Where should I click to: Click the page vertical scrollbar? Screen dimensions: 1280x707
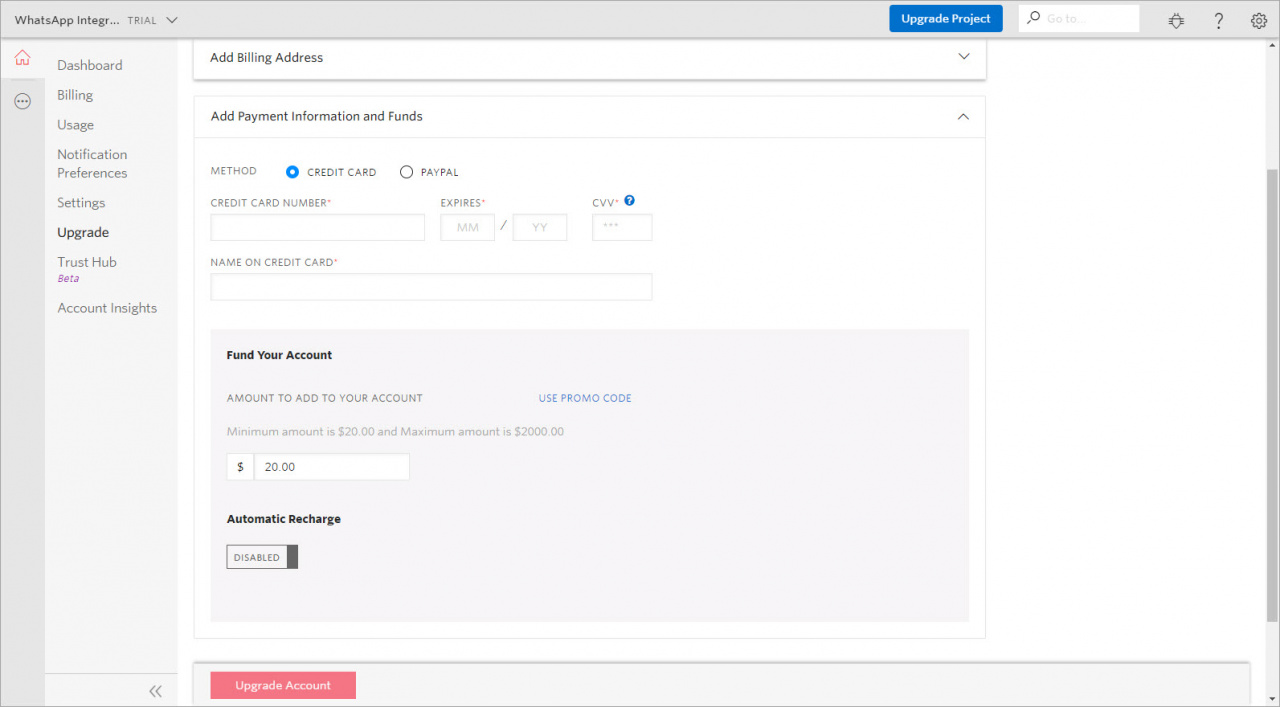click(x=1272, y=390)
